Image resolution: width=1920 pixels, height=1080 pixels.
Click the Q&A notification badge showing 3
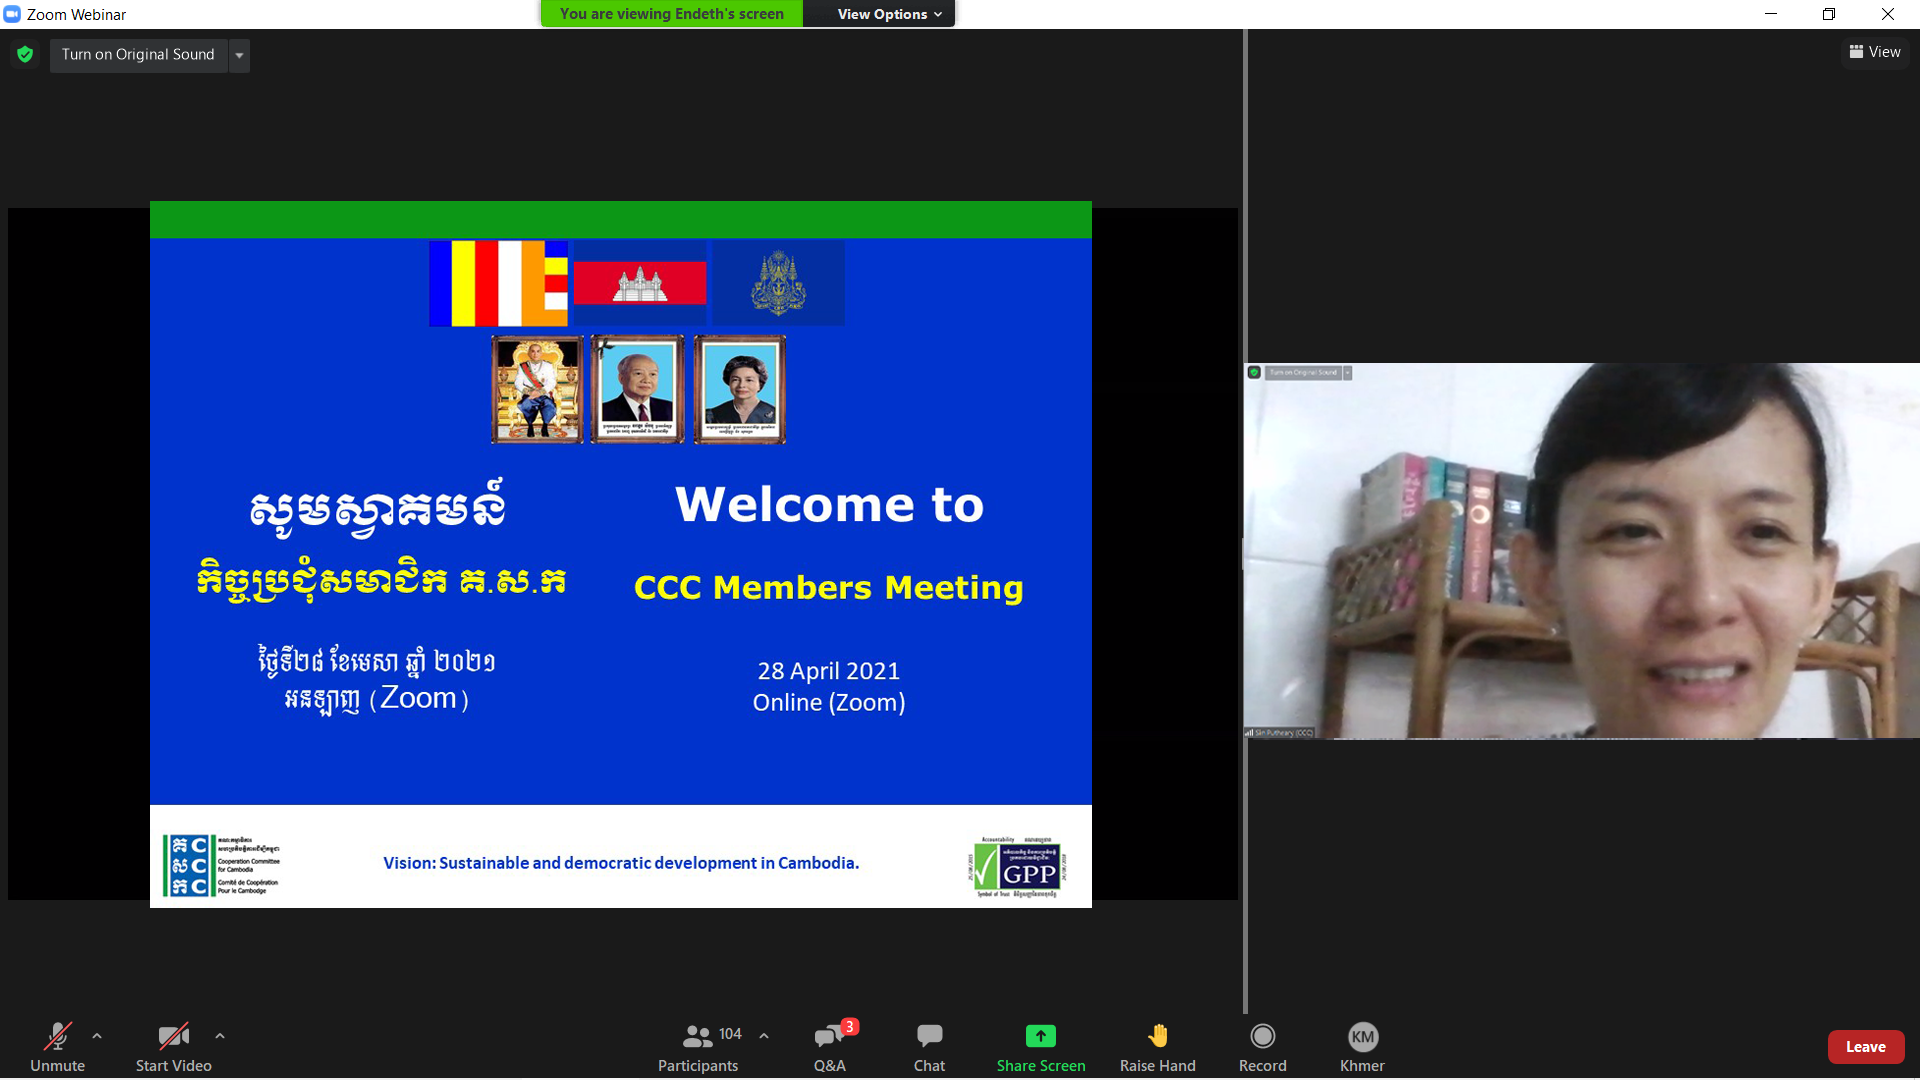pos(849,1027)
